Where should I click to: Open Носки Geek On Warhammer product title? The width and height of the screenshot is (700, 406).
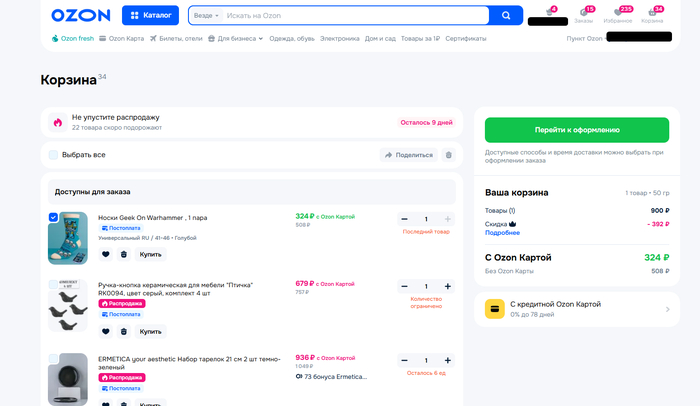click(x=153, y=218)
